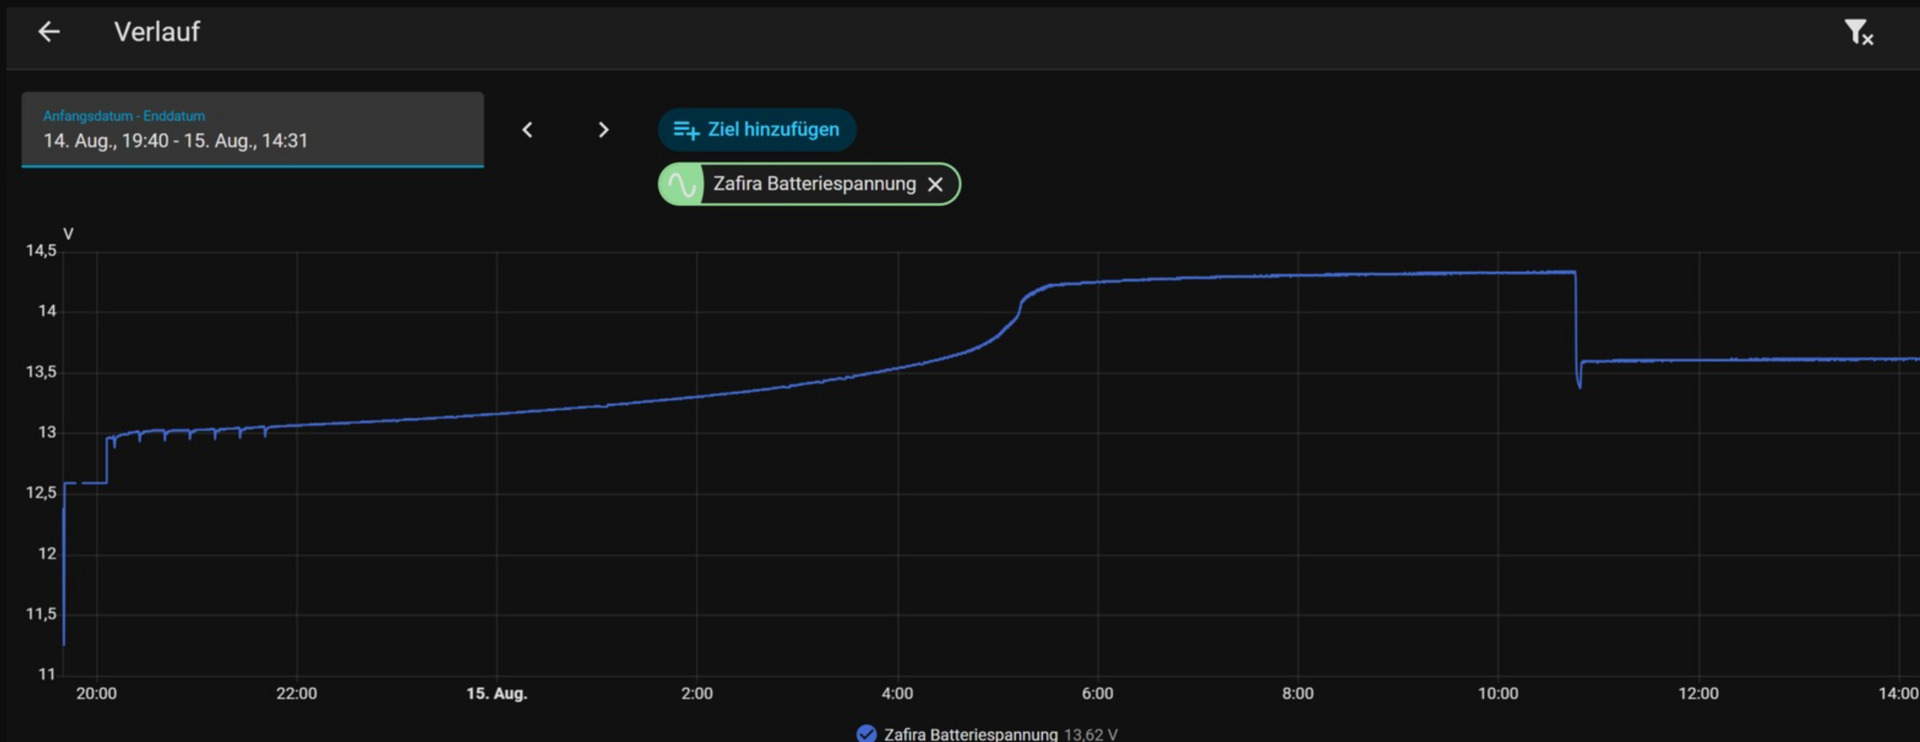
Task: Click the 20:00 x-axis label
Action: pos(96,693)
